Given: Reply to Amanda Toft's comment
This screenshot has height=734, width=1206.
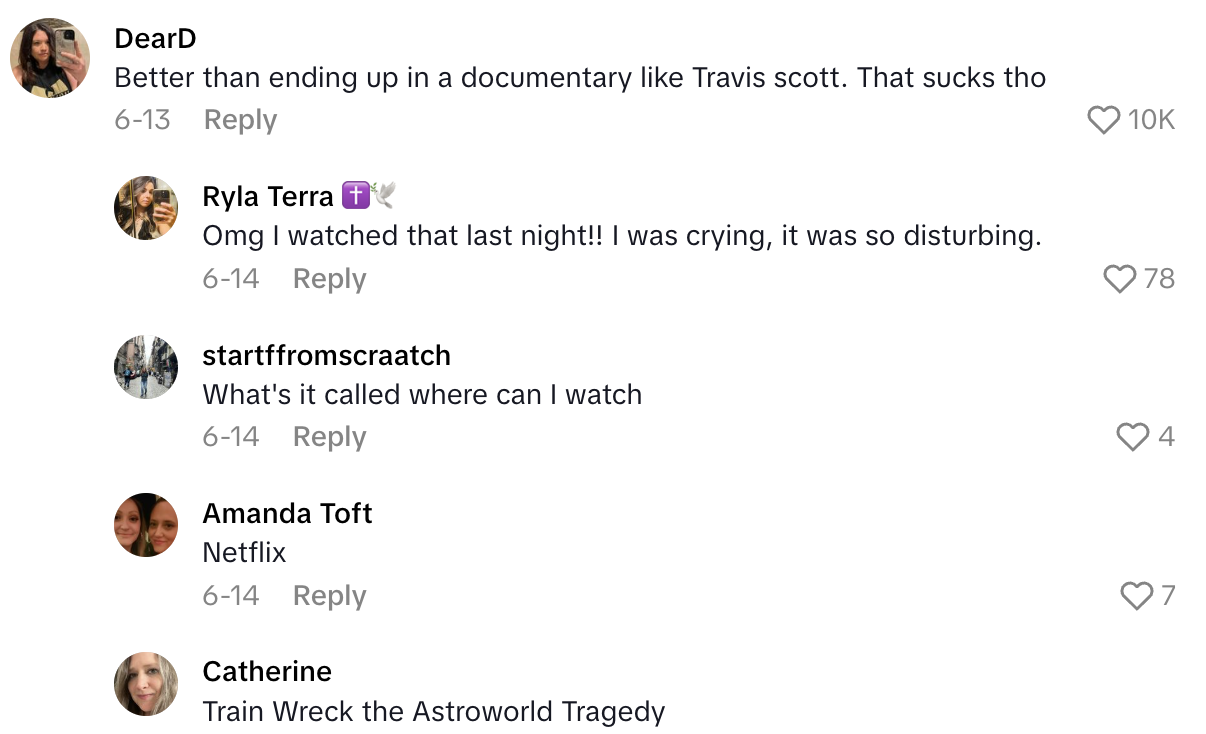Looking at the screenshot, I should pyautogui.click(x=329, y=596).
